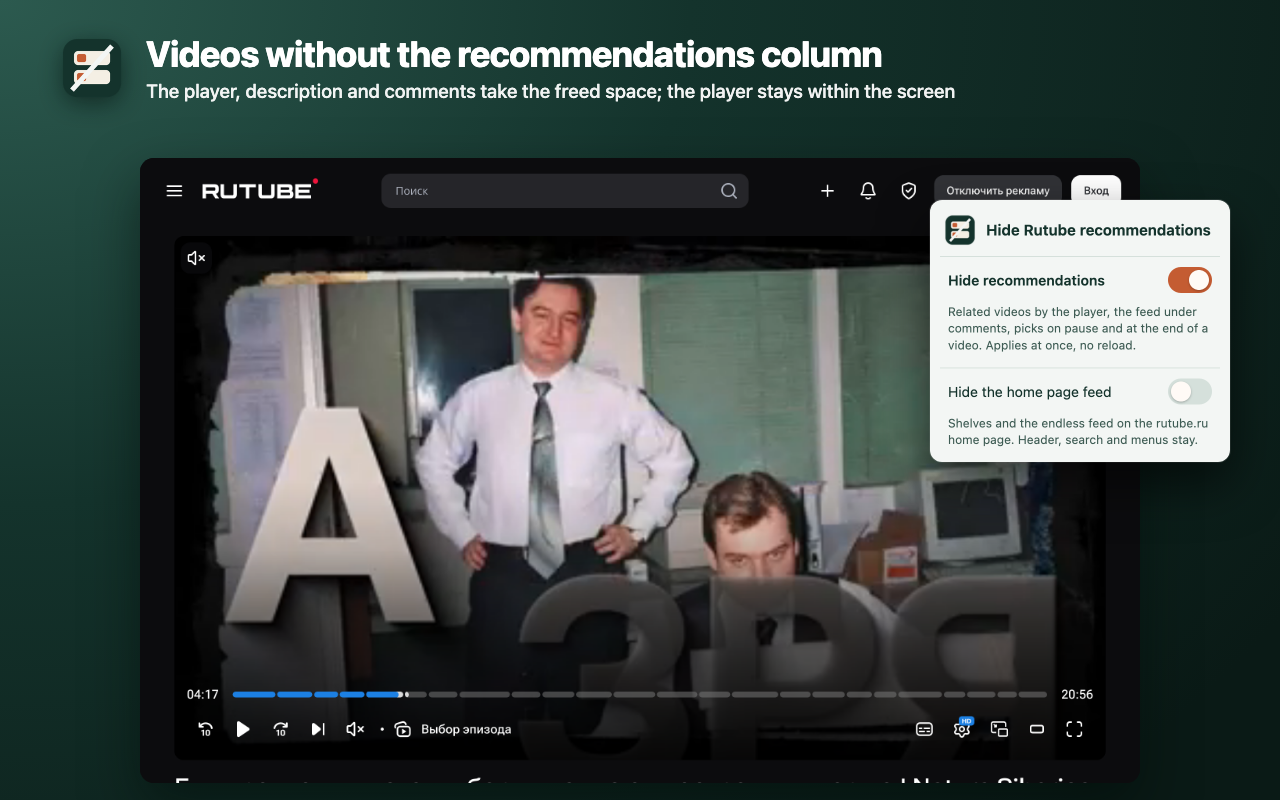Enable the Hide the home page feed toggle

tap(1190, 392)
